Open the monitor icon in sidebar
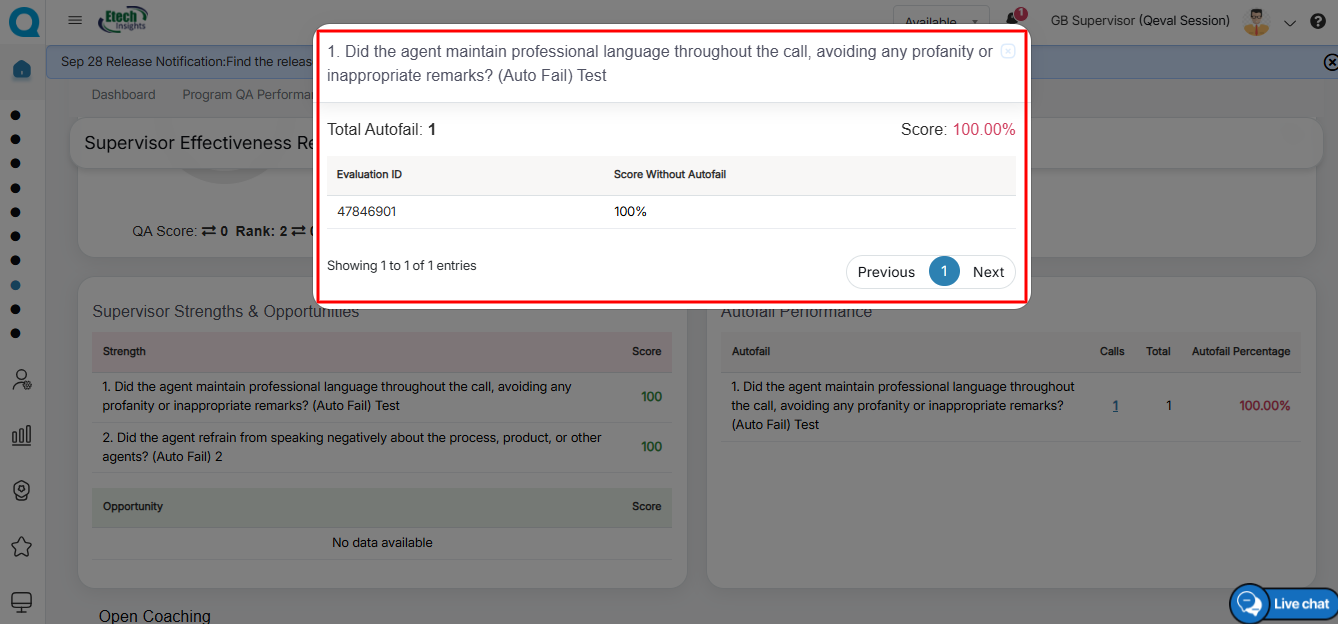Image resolution: width=1338 pixels, height=624 pixels. pyautogui.click(x=21, y=601)
